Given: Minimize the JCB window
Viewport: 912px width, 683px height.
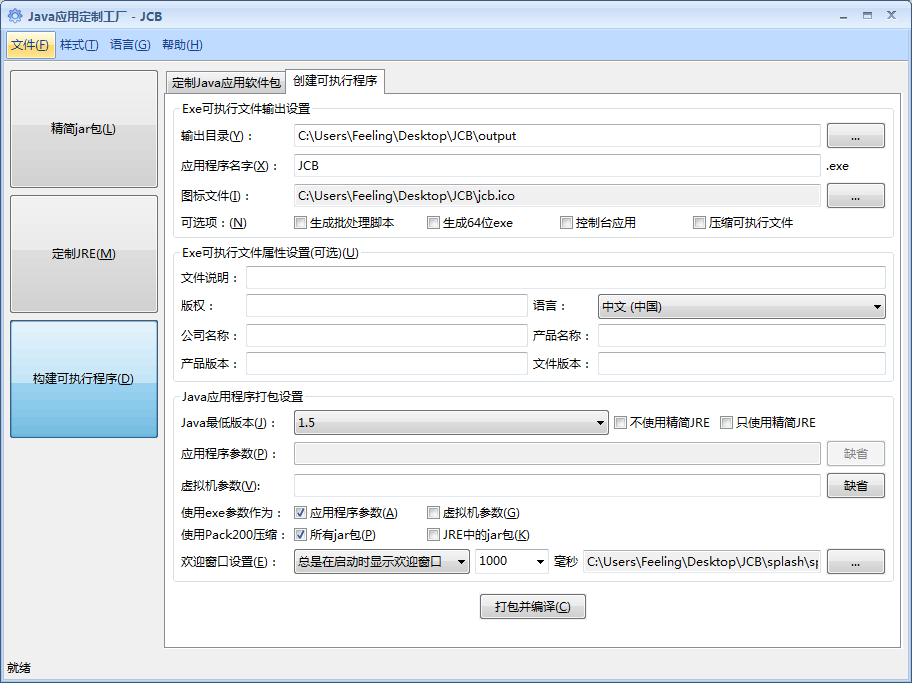Looking at the screenshot, I should (x=843, y=16).
